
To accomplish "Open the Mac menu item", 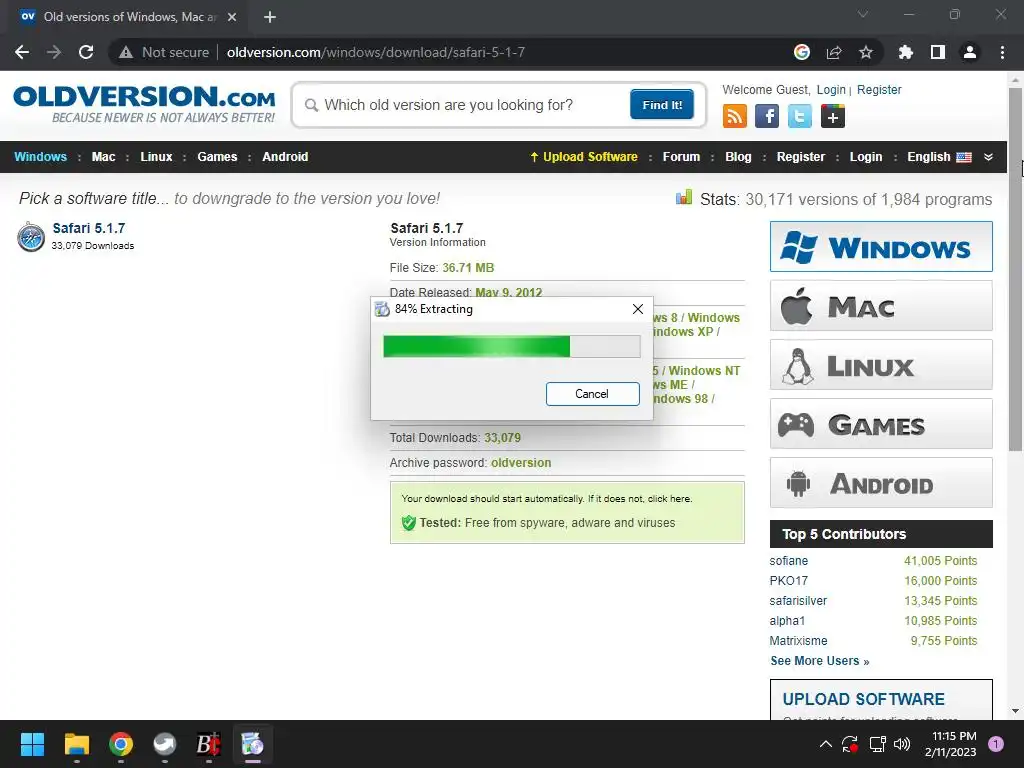I will click(103, 157).
